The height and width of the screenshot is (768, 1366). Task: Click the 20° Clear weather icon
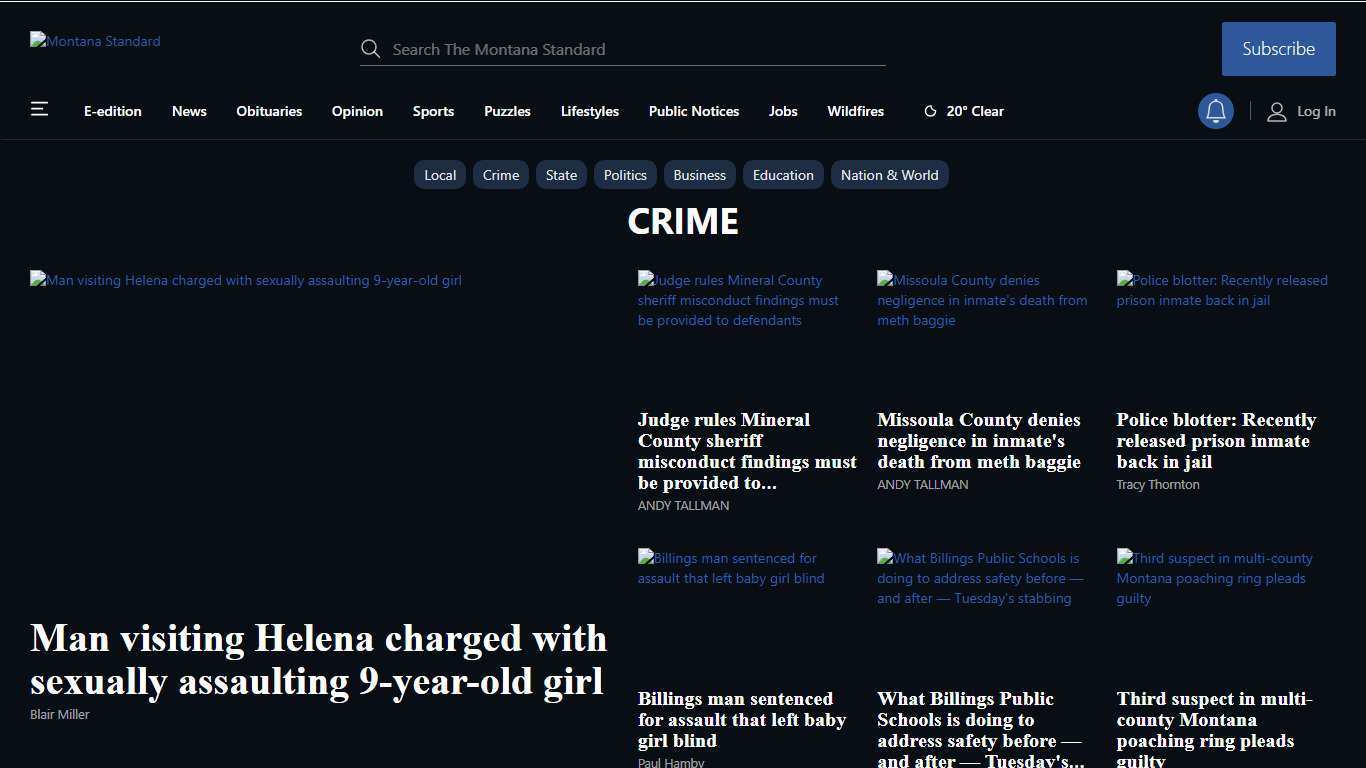[x=930, y=111]
